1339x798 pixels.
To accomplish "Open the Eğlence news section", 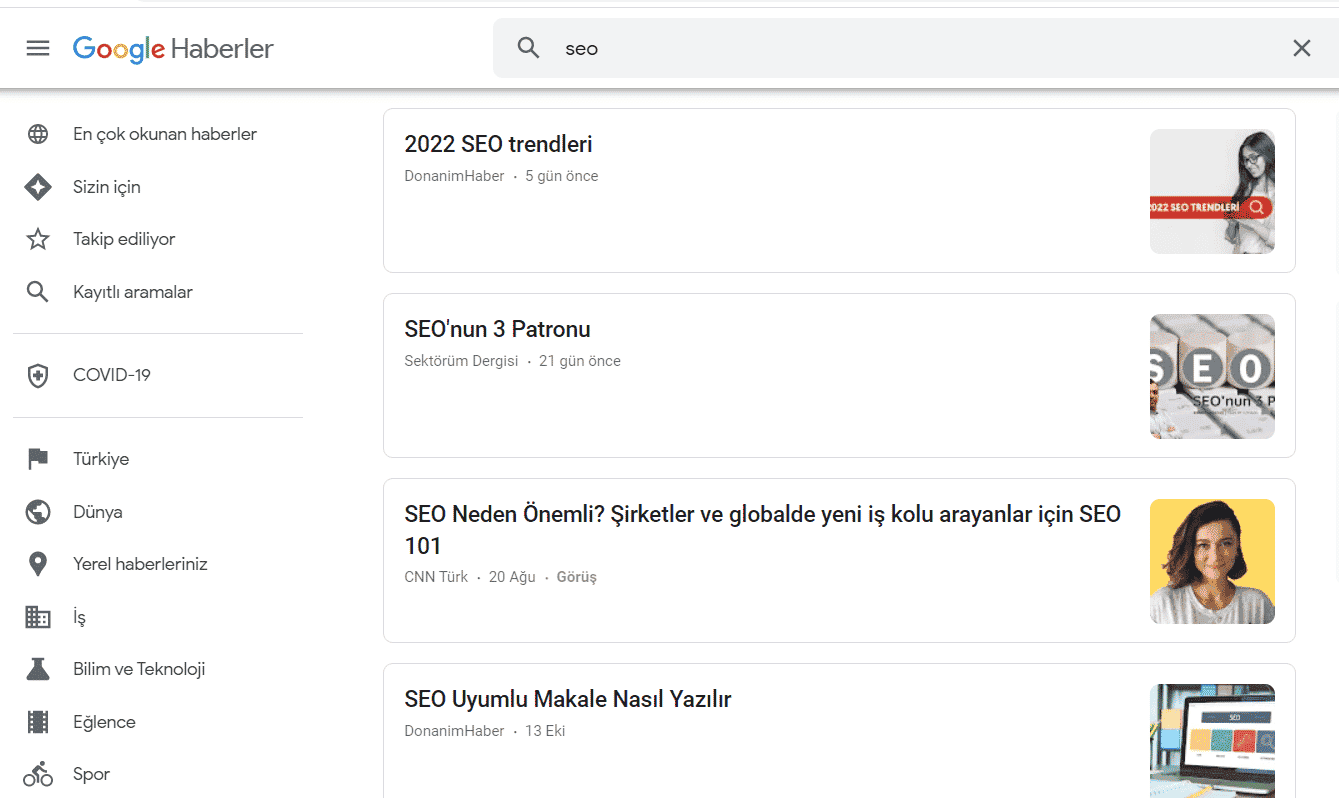I will [104, 722].
